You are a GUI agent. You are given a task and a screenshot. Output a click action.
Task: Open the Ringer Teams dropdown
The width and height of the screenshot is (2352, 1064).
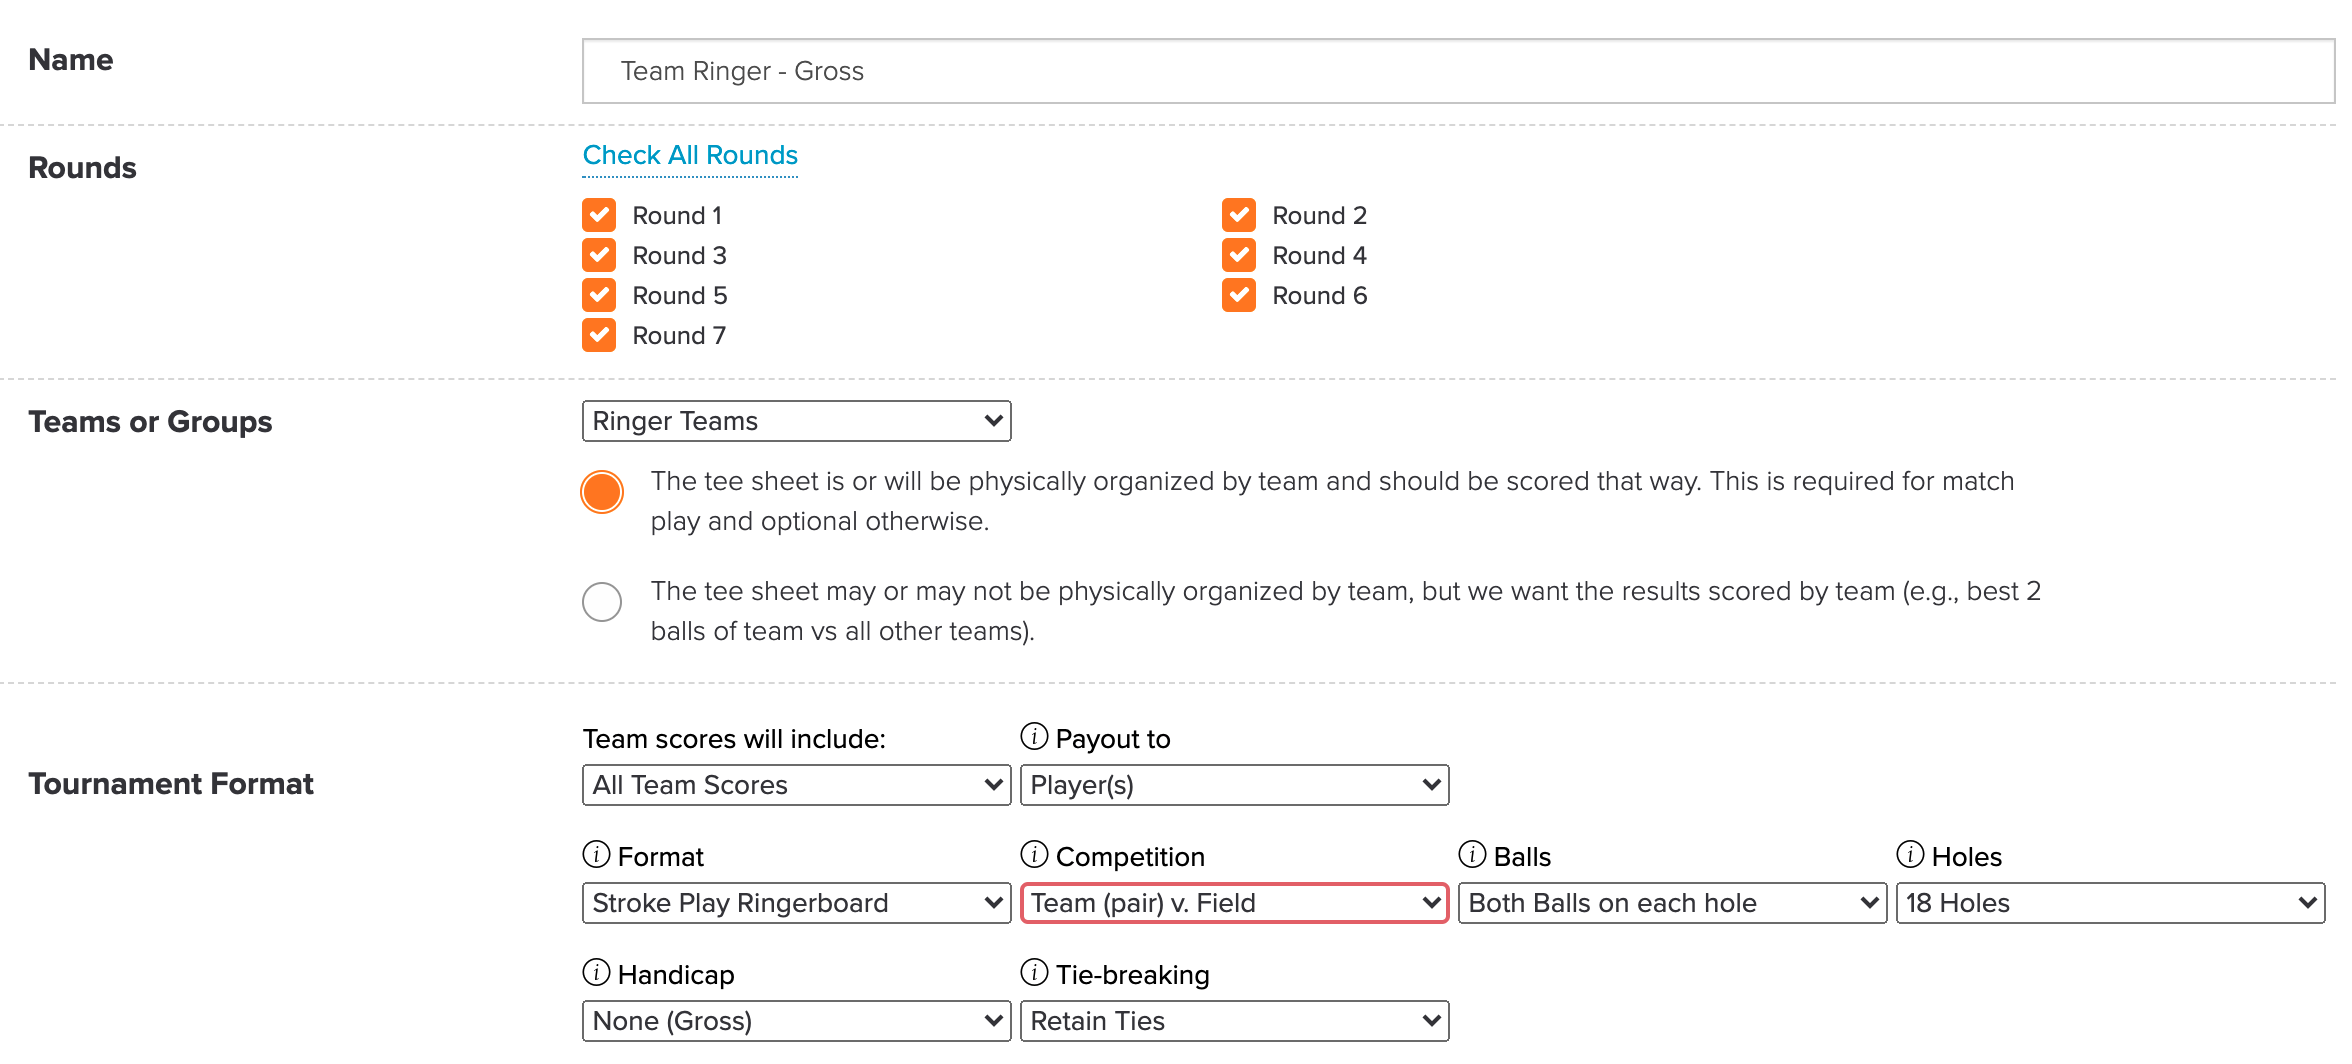[797, 421]
